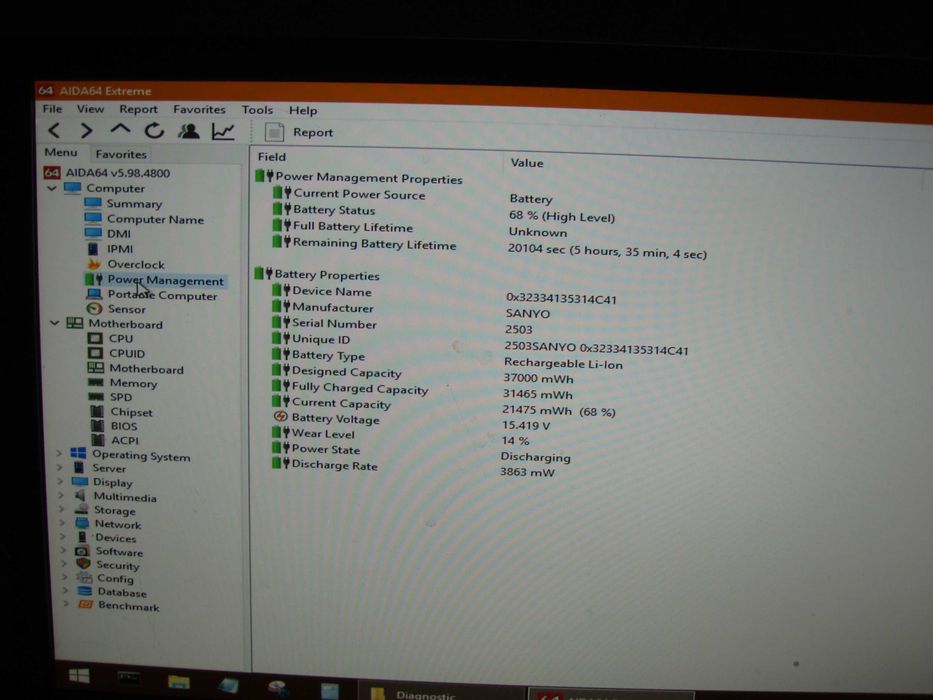
Task: Select the CPUID icon
Action: pyautogui.click(x=95, y=353)
